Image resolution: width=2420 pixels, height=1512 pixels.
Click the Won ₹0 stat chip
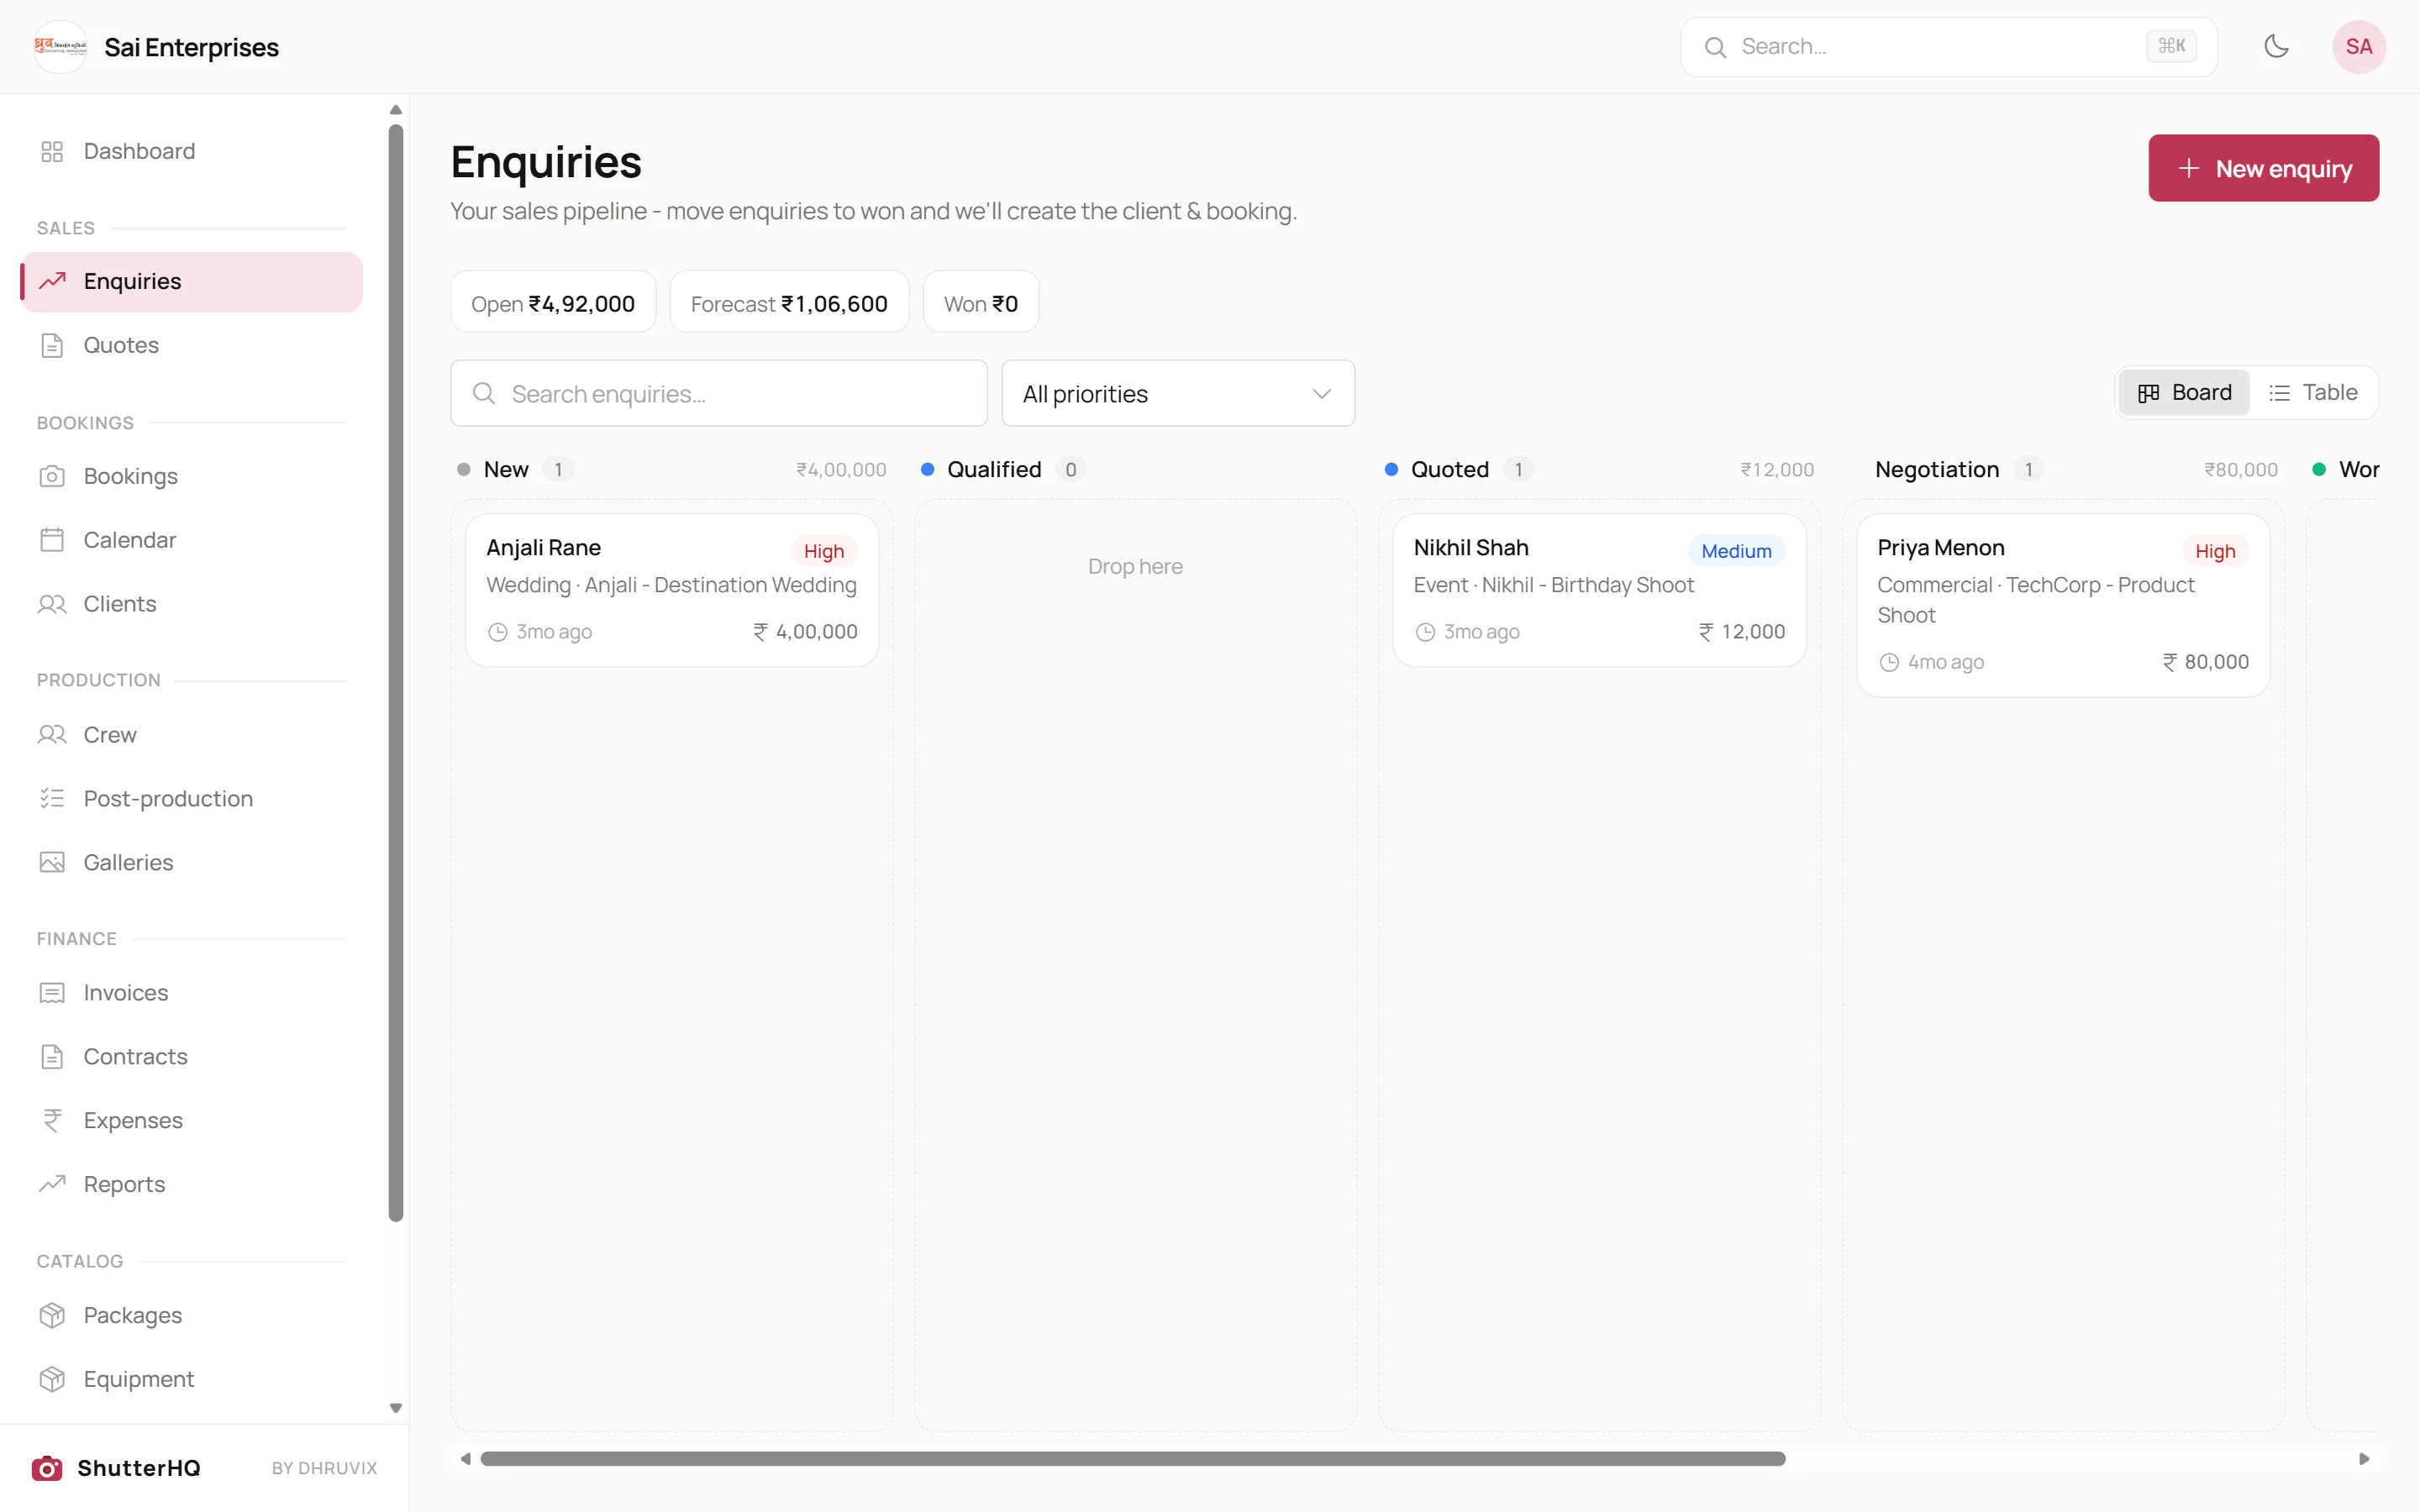point(980,302)
